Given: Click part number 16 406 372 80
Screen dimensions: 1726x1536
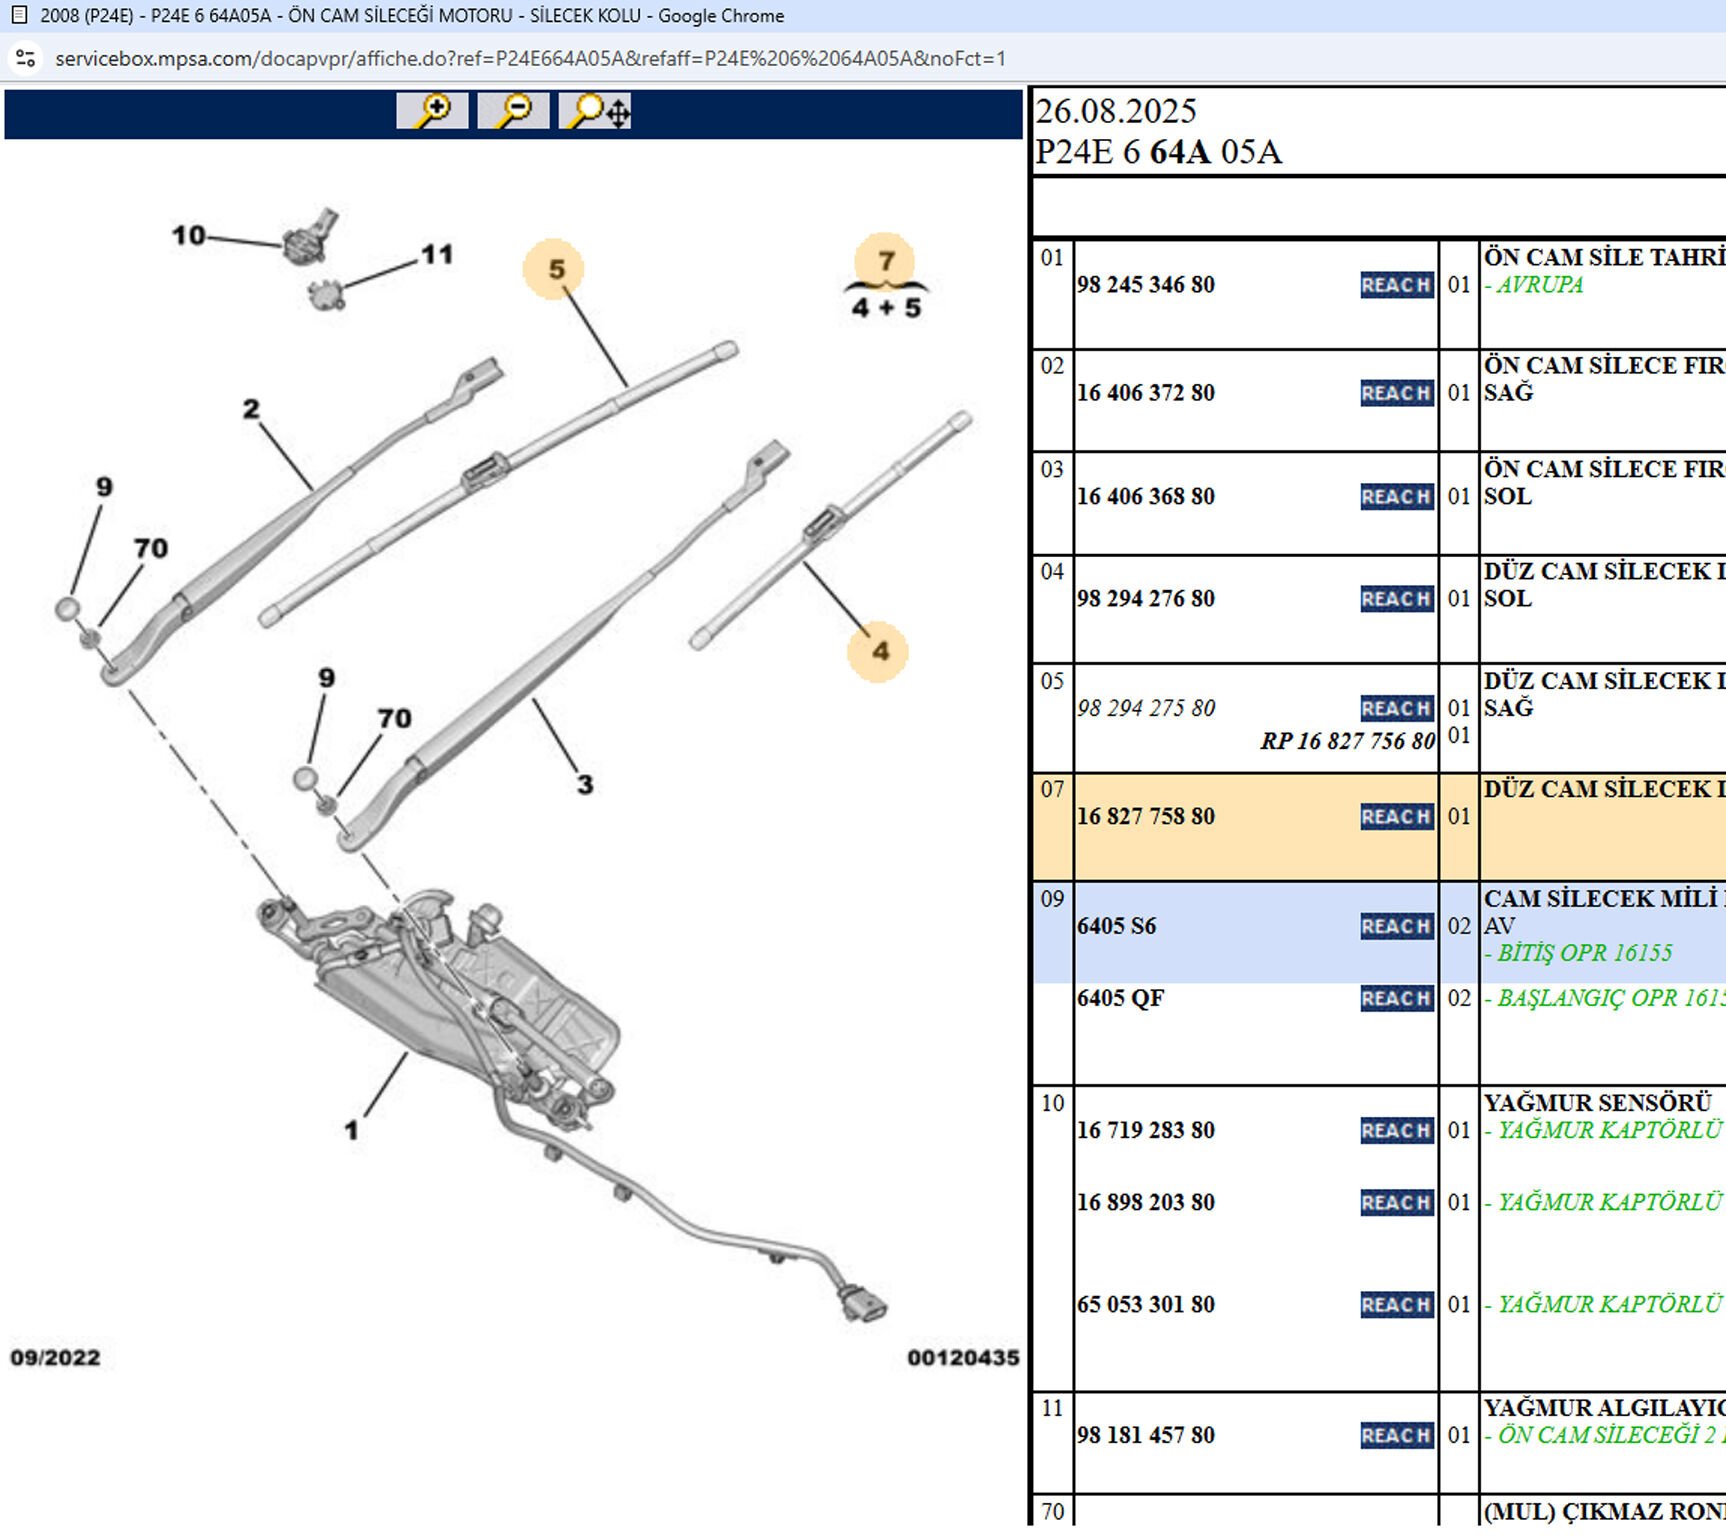Looking at the screenshot, I should [x=1146, y=393].
